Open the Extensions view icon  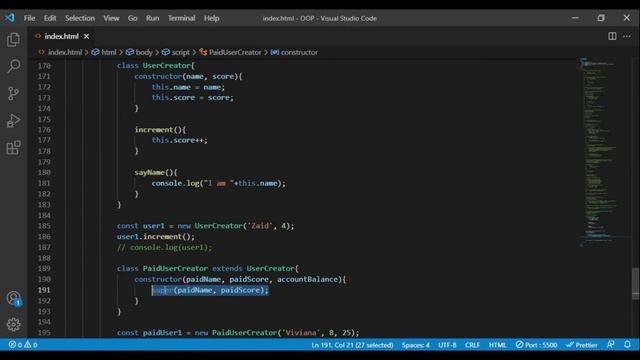[x=13, y=147]
